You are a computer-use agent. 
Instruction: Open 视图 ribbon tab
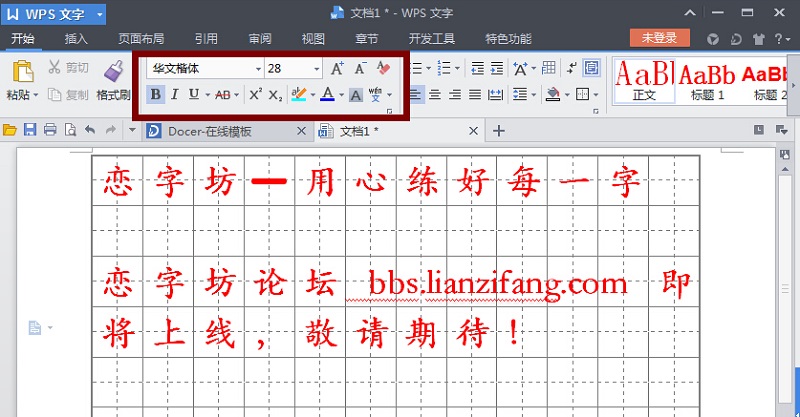(313, 39)
